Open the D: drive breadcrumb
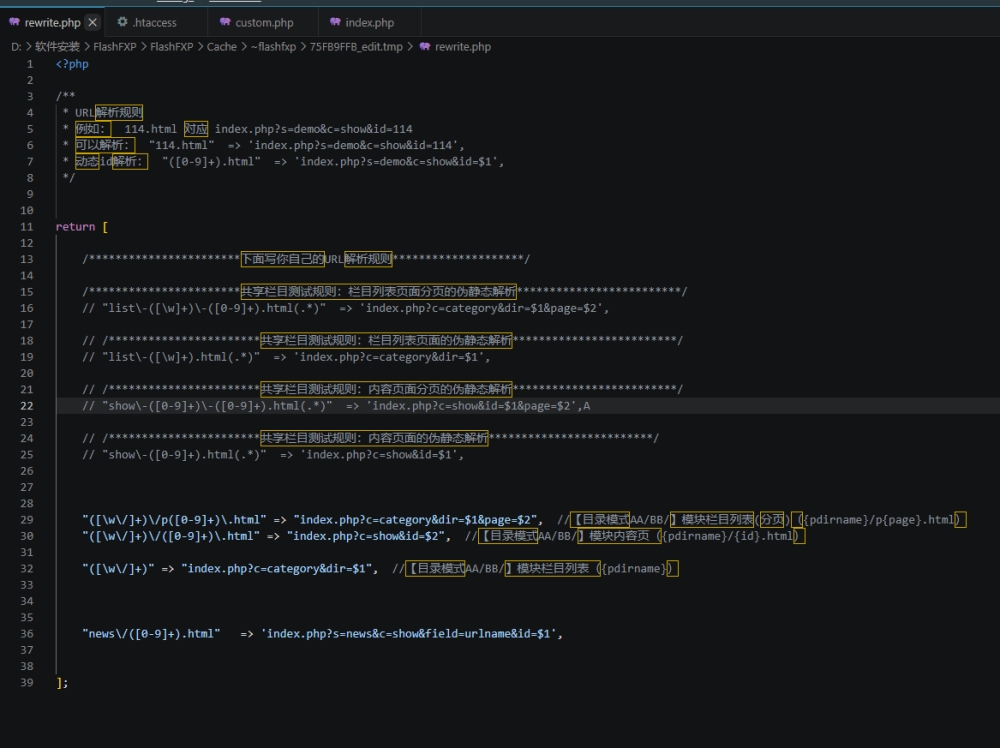This screenshot has width=1000, height=748. pos(16,47)
